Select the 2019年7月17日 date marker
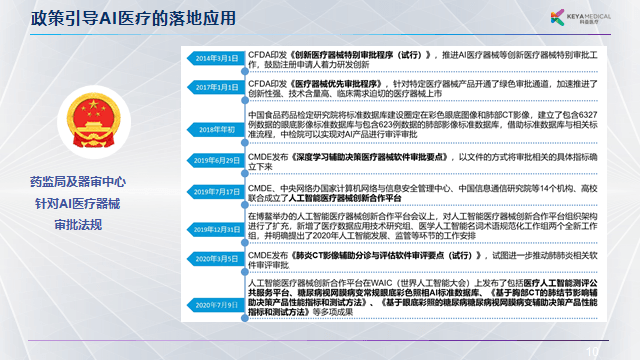Screen dimensions: 640x360 [216, 192]
